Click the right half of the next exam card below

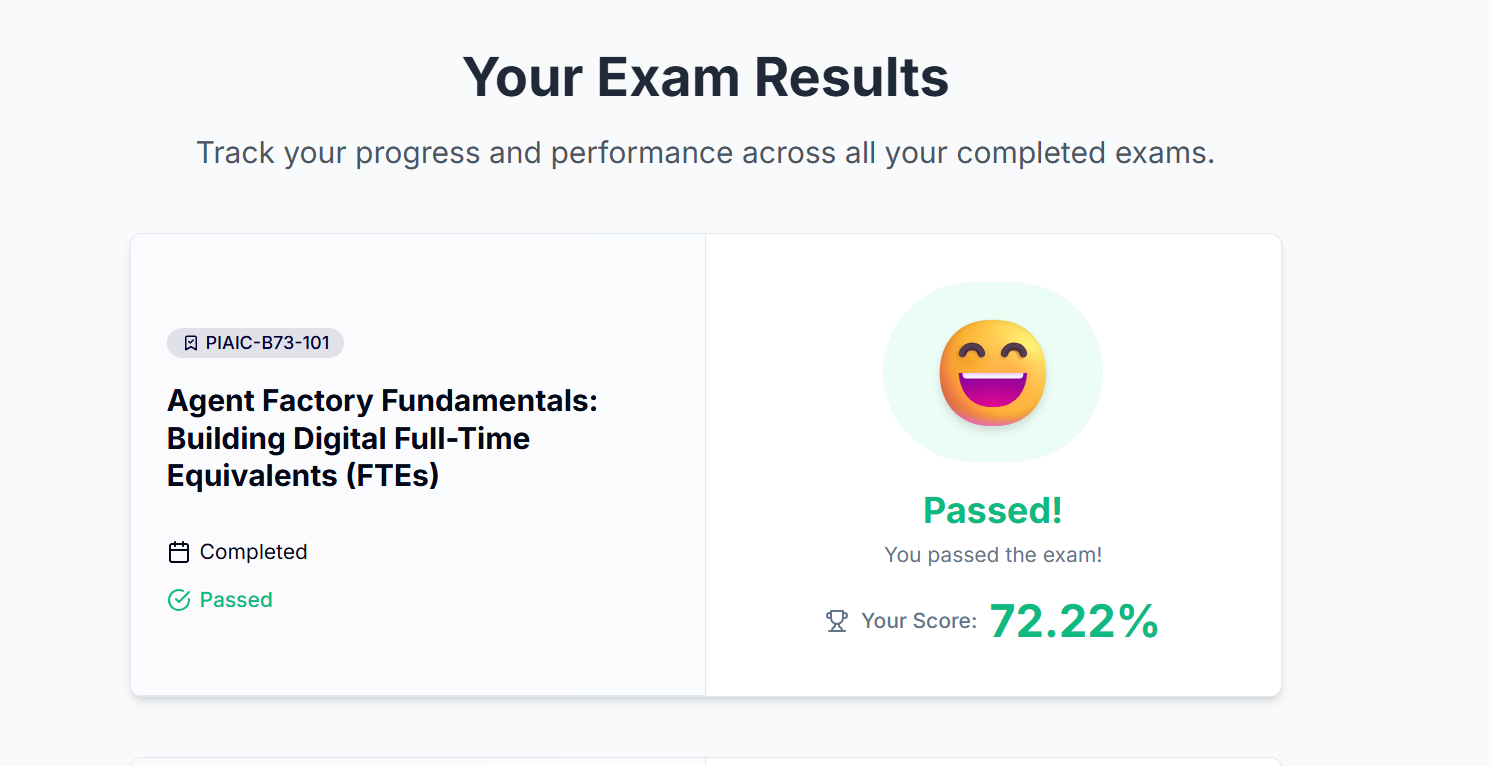click(993, 762)
